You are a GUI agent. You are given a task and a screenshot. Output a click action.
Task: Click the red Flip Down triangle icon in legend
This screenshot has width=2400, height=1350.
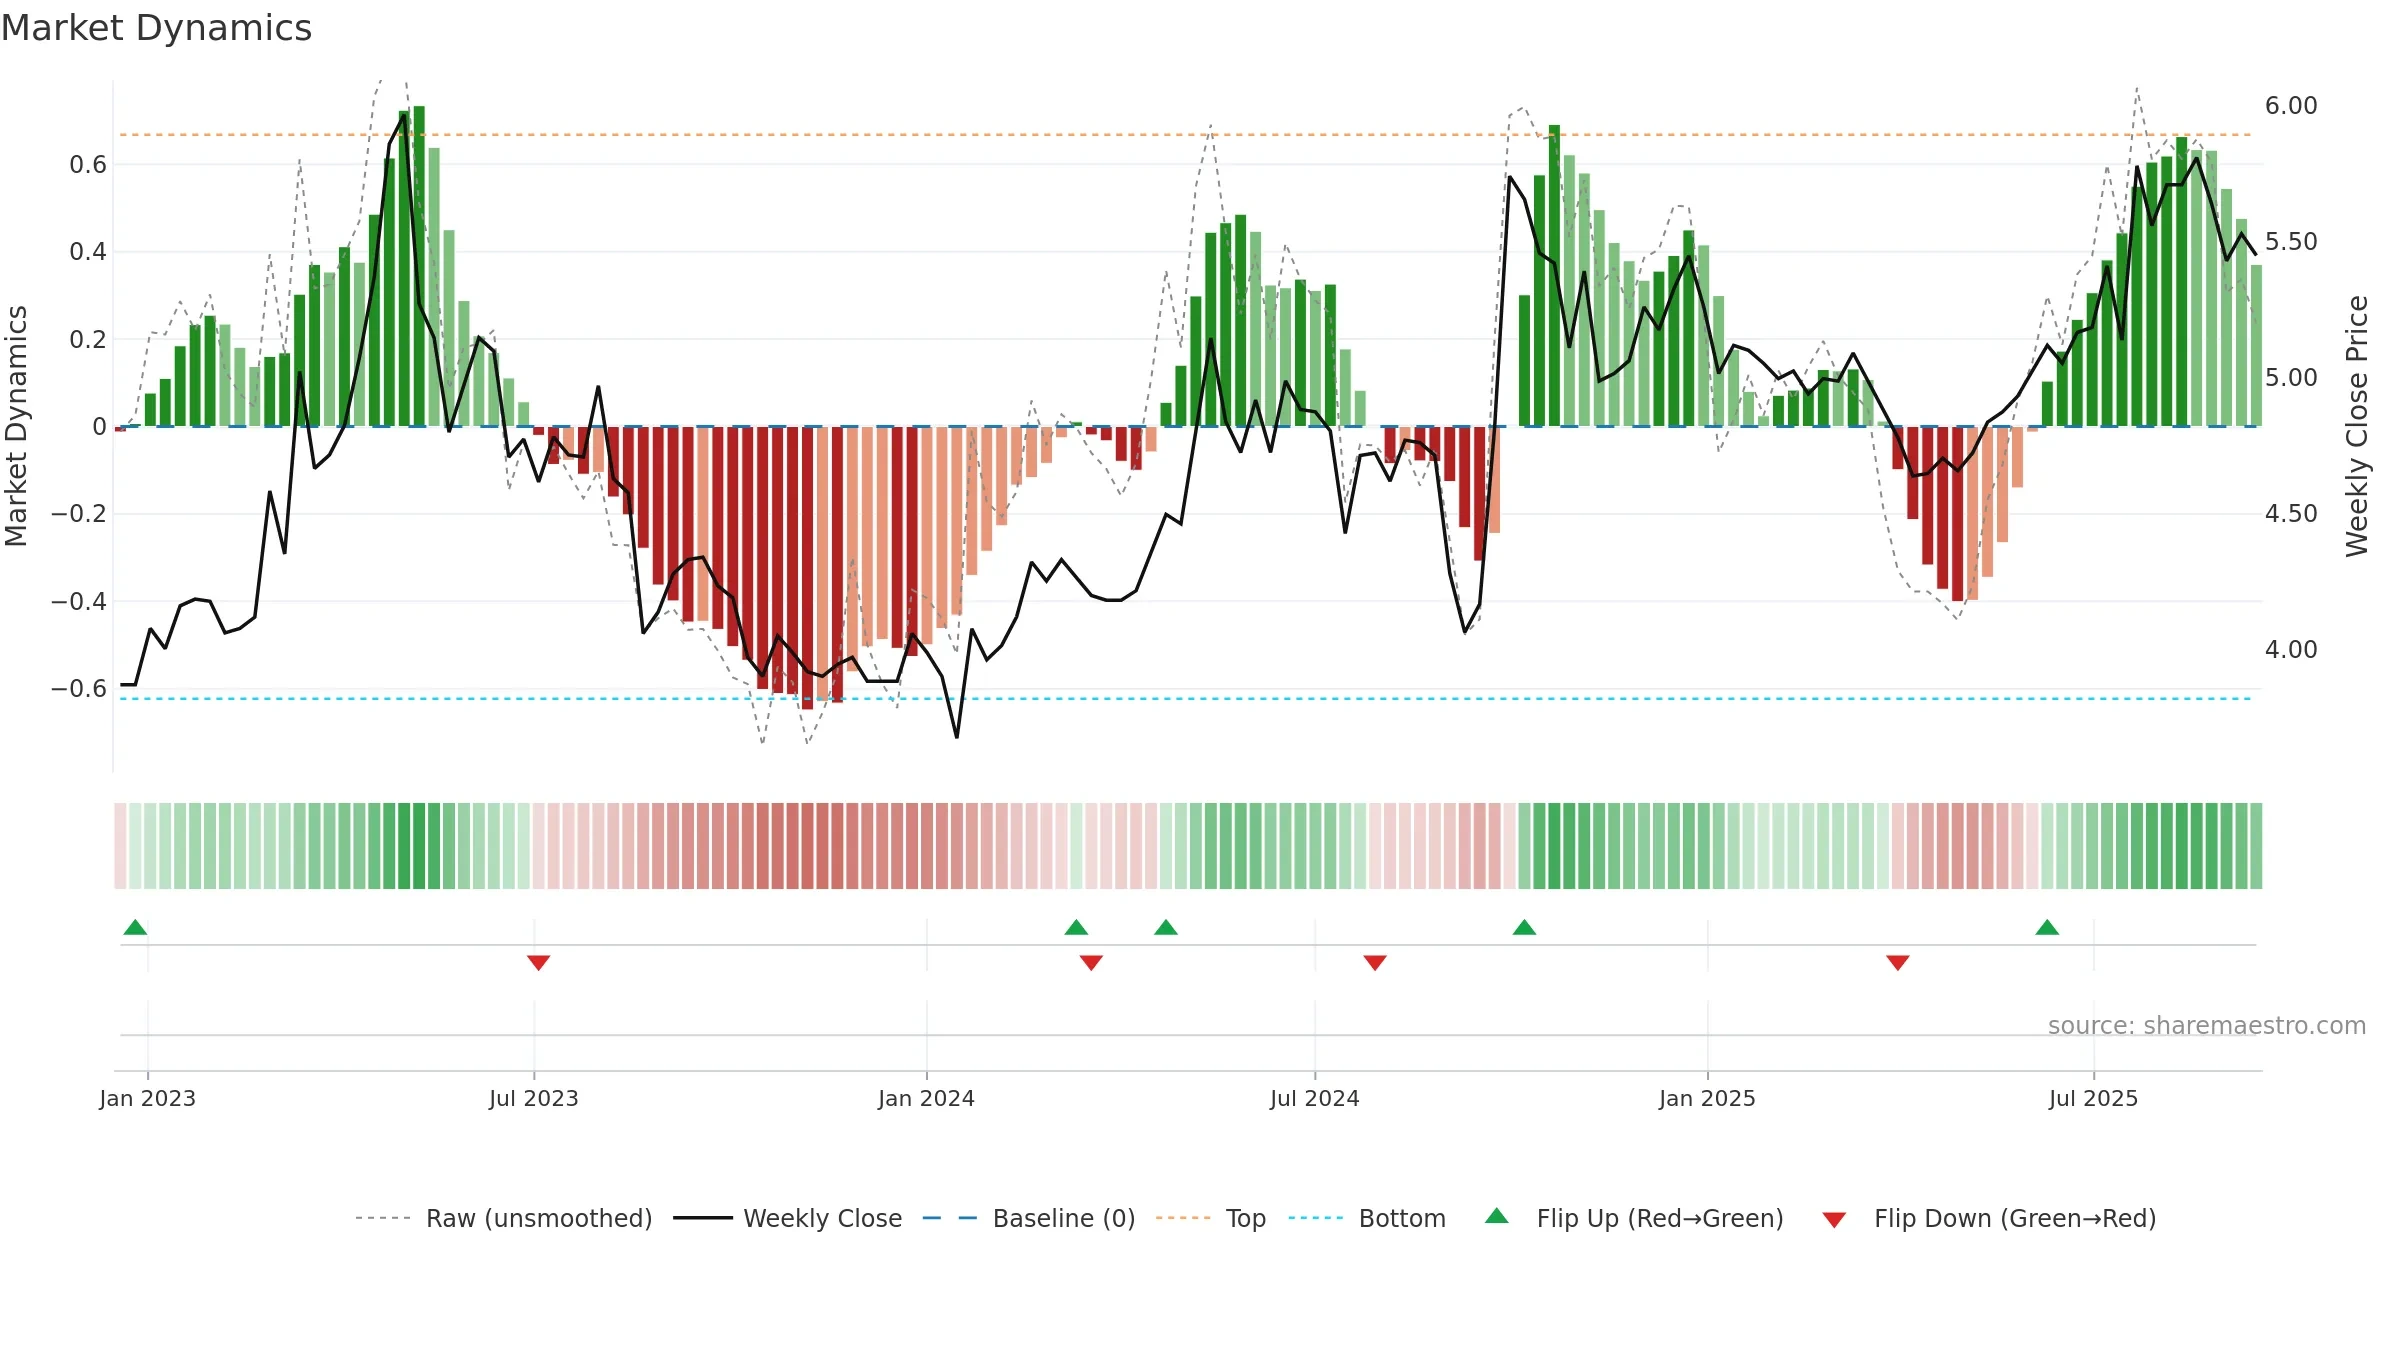[1834, 1220]
